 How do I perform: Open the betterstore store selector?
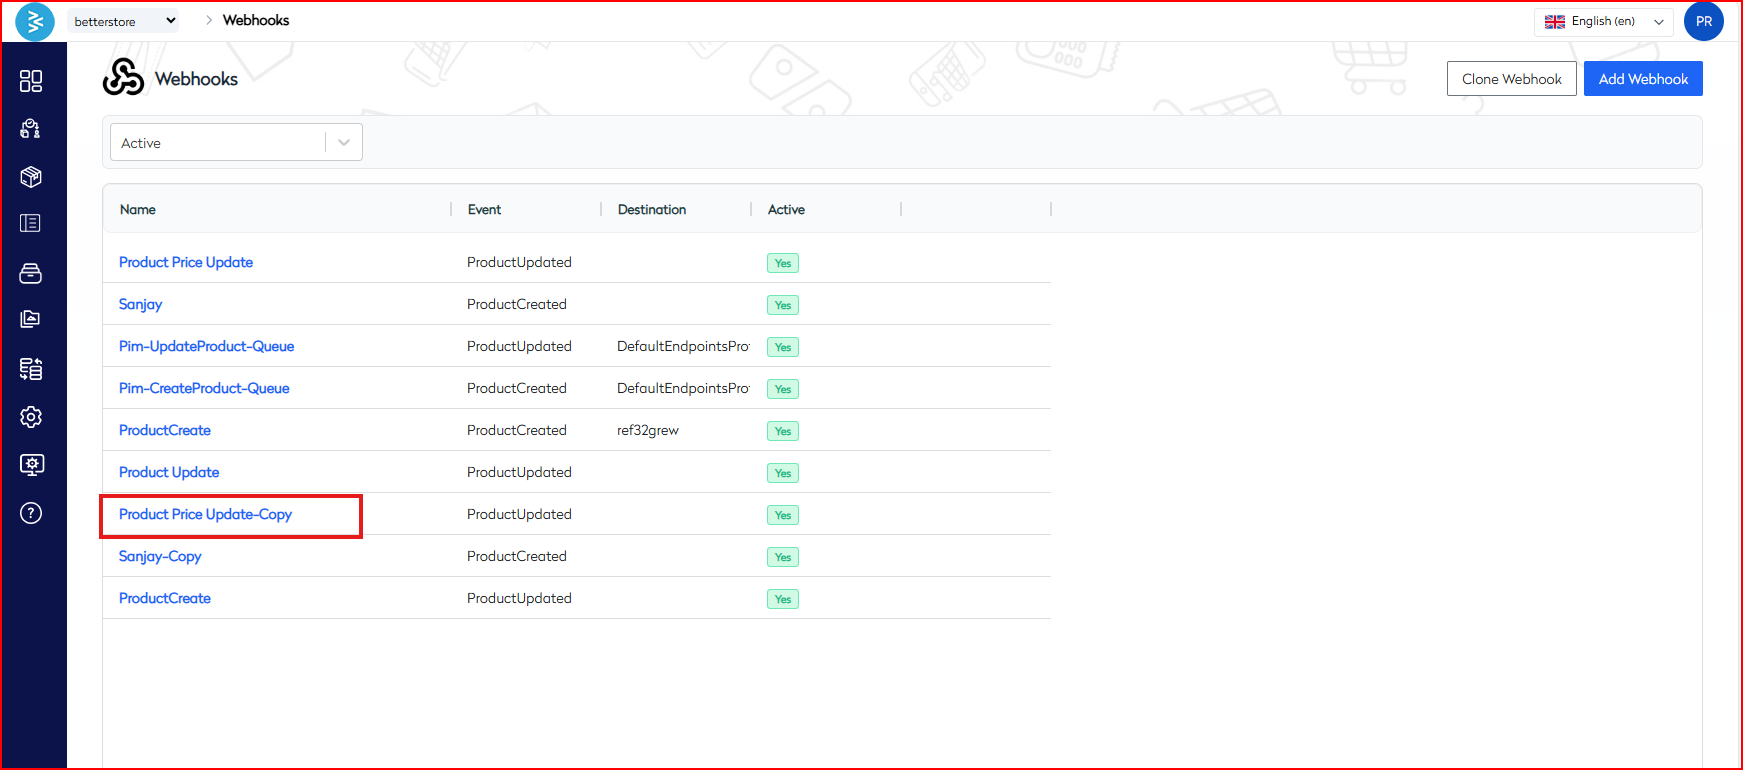point(123,21)
